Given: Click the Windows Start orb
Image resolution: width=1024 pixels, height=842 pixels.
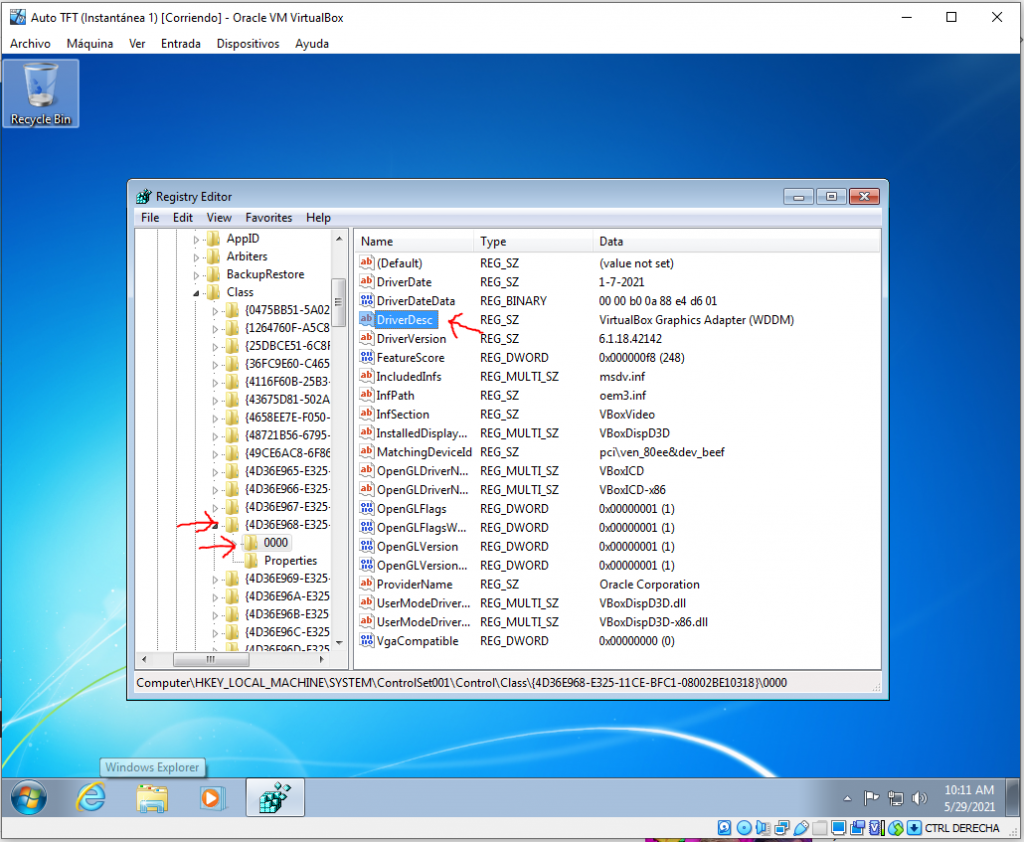Looking at the screenshot, I should (29, 797).
